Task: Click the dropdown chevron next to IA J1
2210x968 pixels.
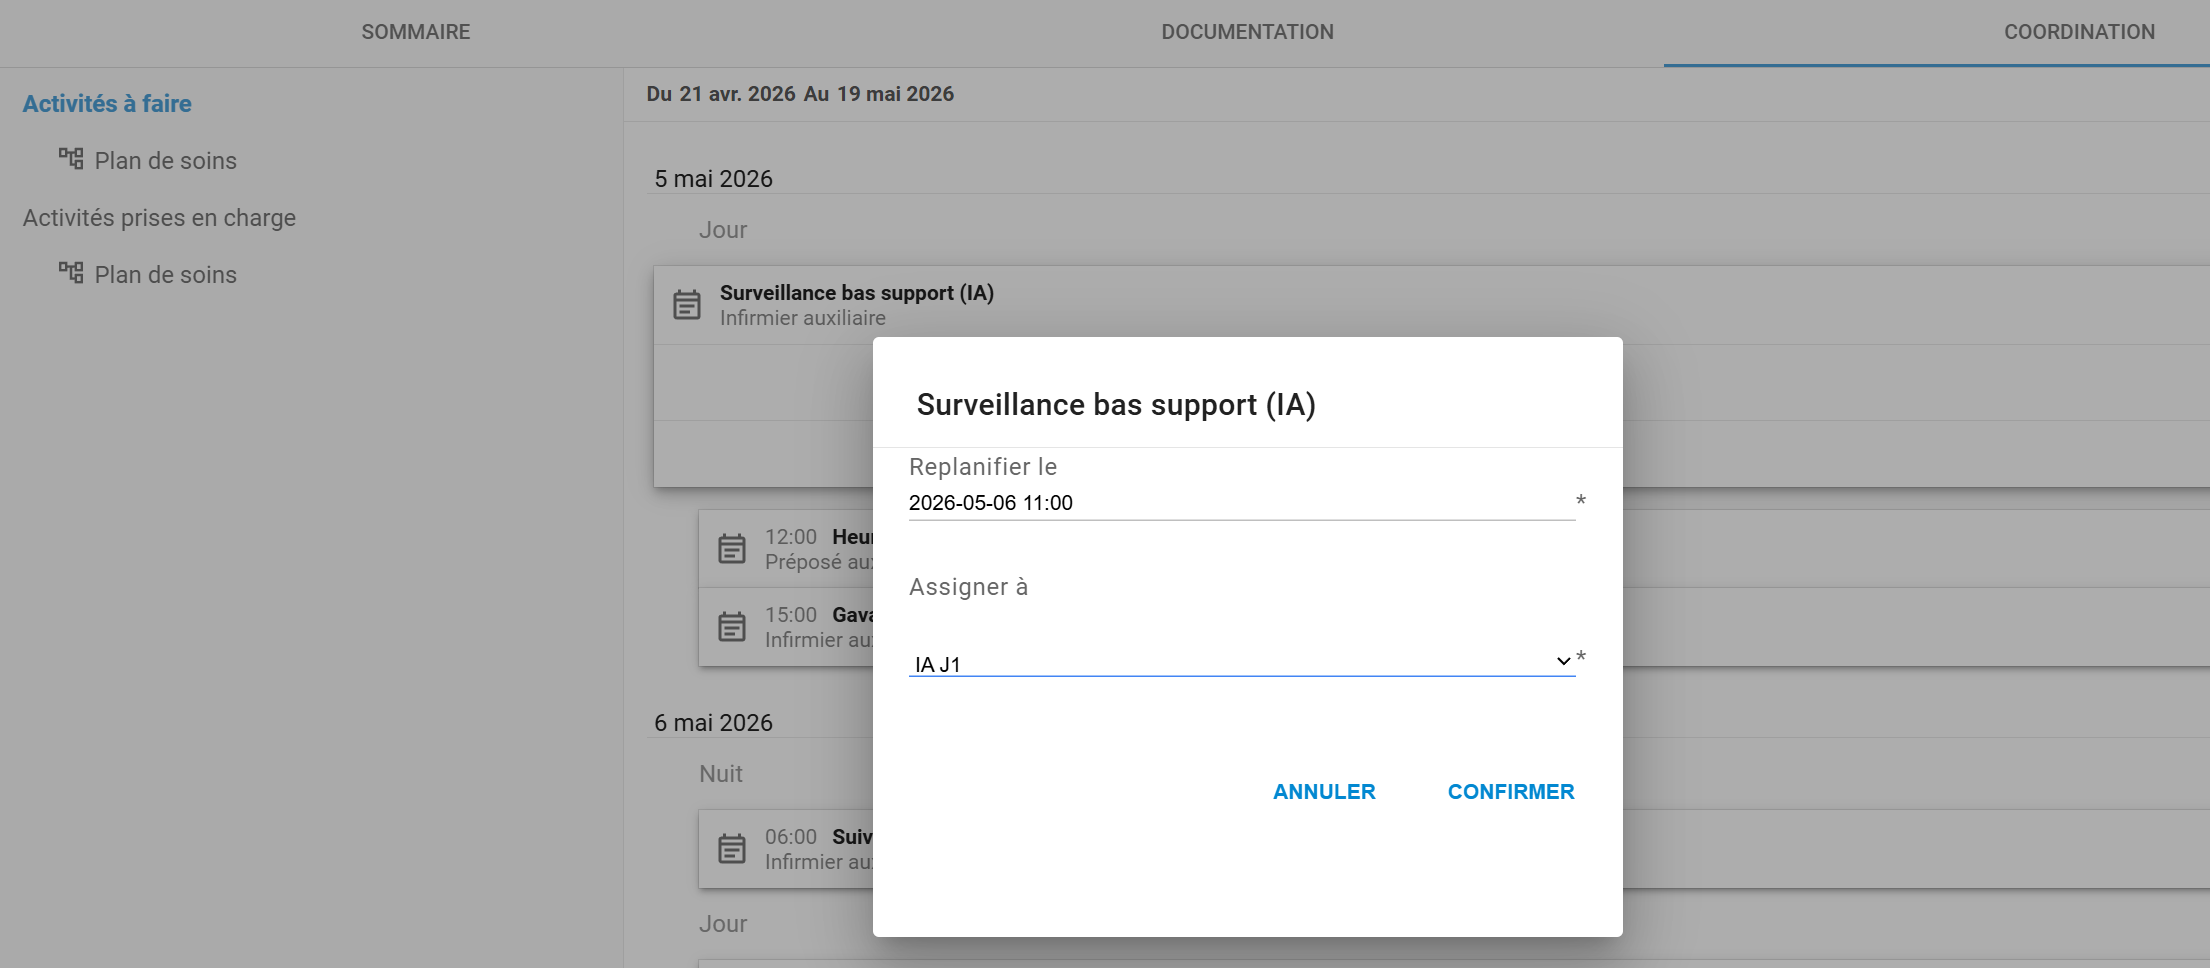Action: [1563, 661]
